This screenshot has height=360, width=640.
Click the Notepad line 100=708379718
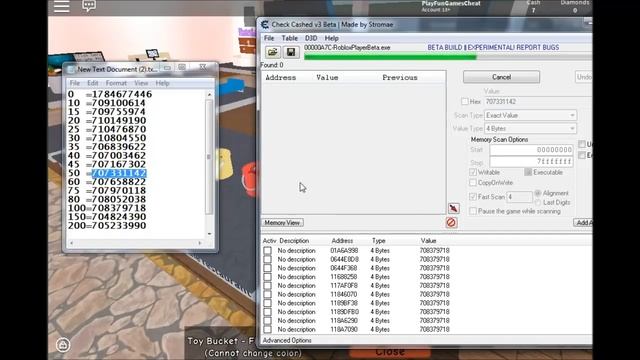coord(107,208)
